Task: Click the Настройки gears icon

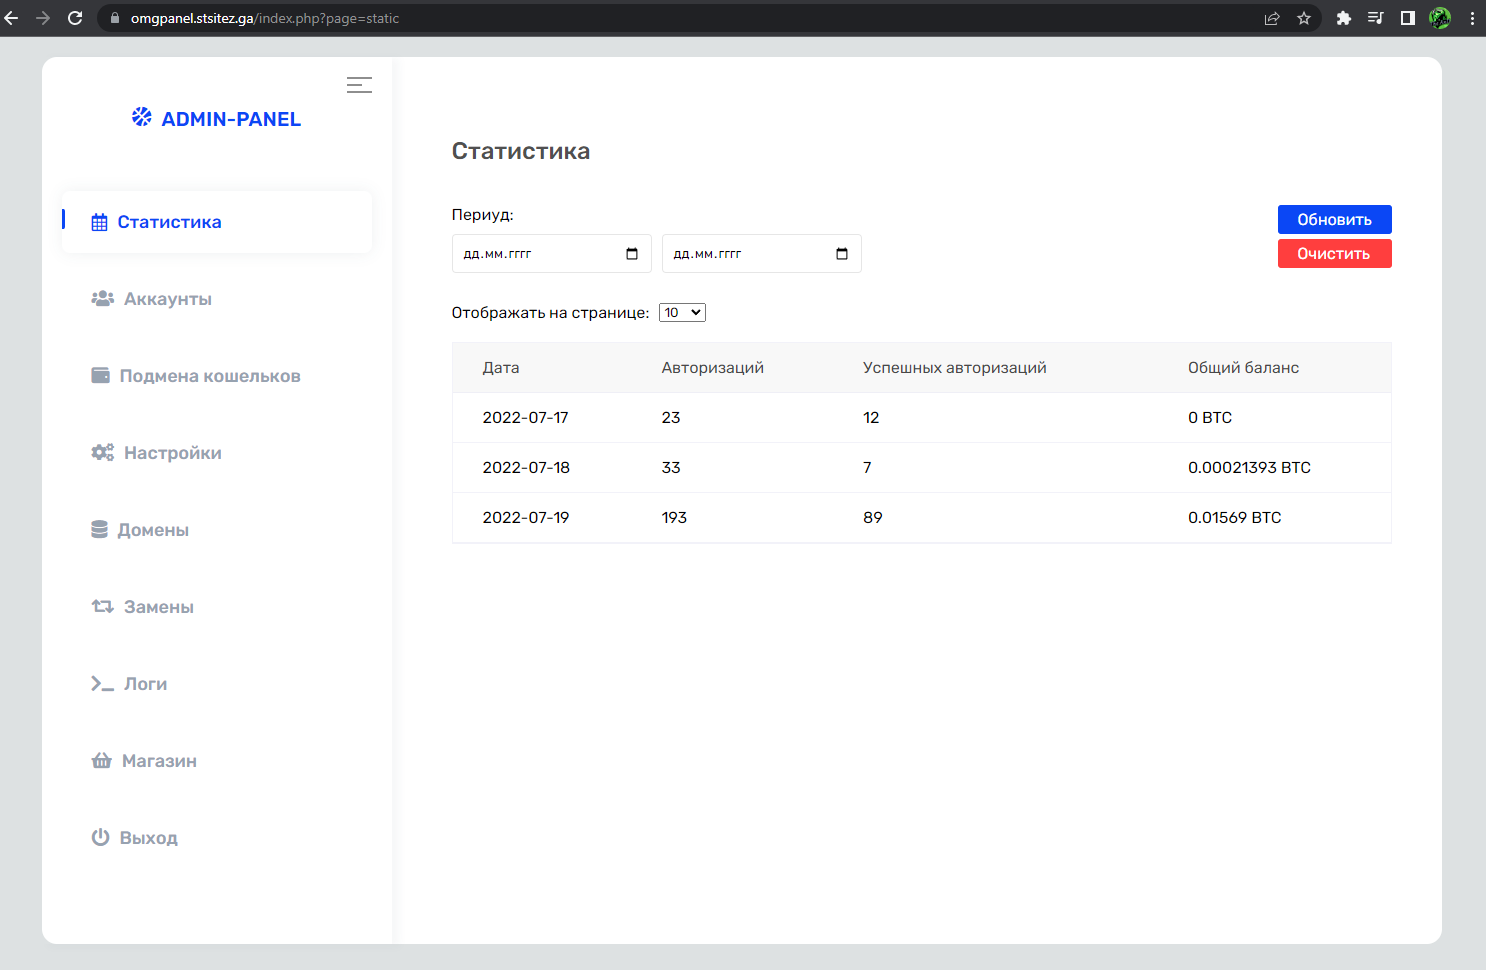Action: pyautogui.click(x=102, y=453)
